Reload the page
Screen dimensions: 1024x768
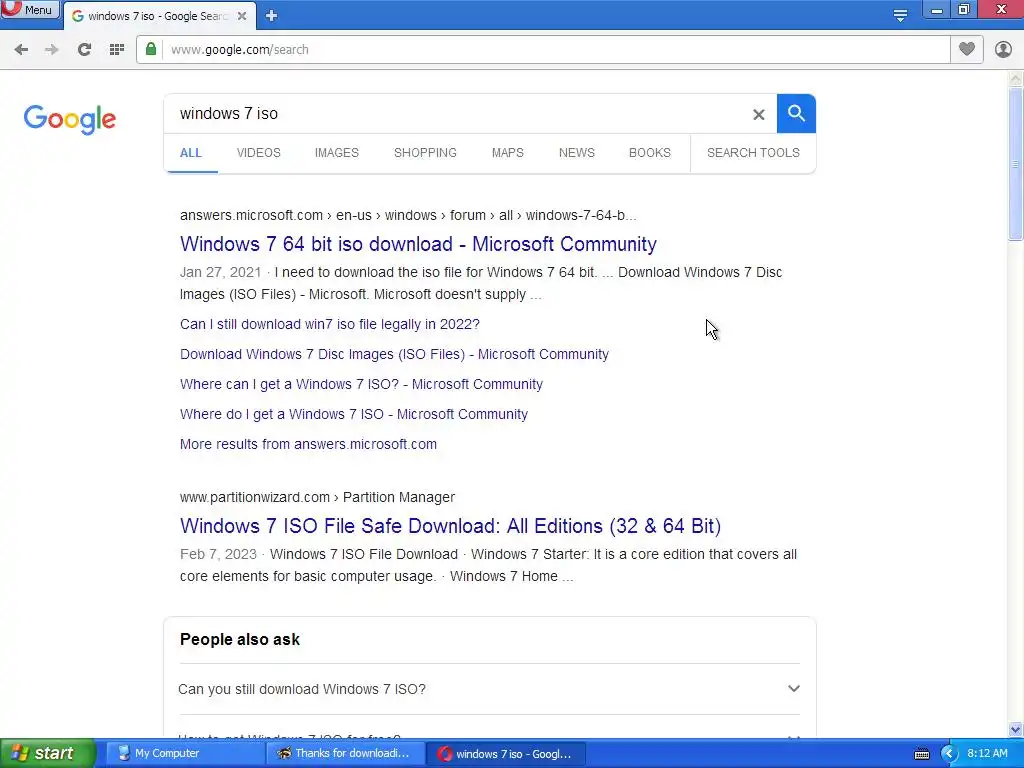coord(84,50)
